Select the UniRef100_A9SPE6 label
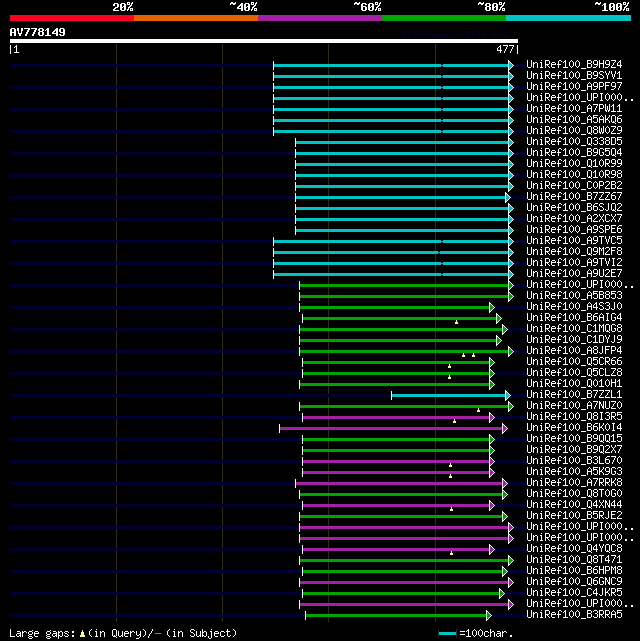 coord(574,230)
